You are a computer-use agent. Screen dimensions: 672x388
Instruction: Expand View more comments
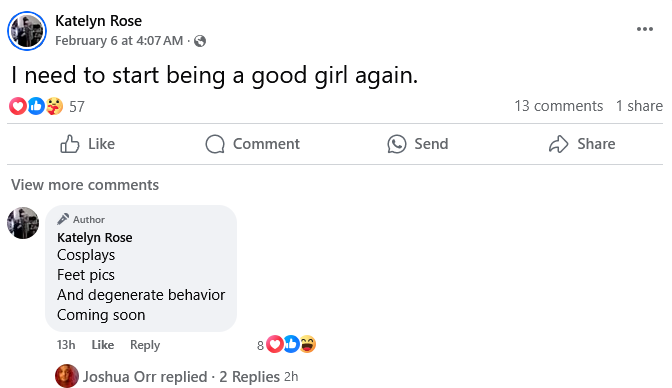coord(85,185)
